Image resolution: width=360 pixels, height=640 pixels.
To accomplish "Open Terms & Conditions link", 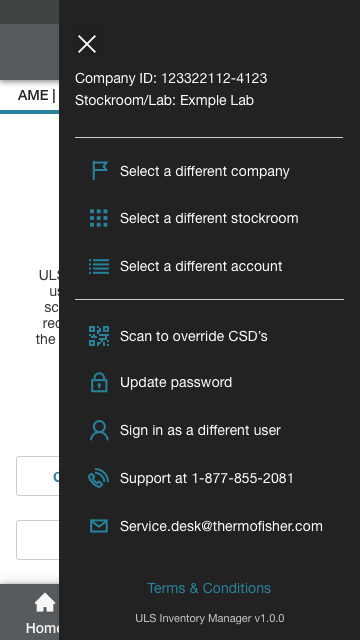I will 209,588.
